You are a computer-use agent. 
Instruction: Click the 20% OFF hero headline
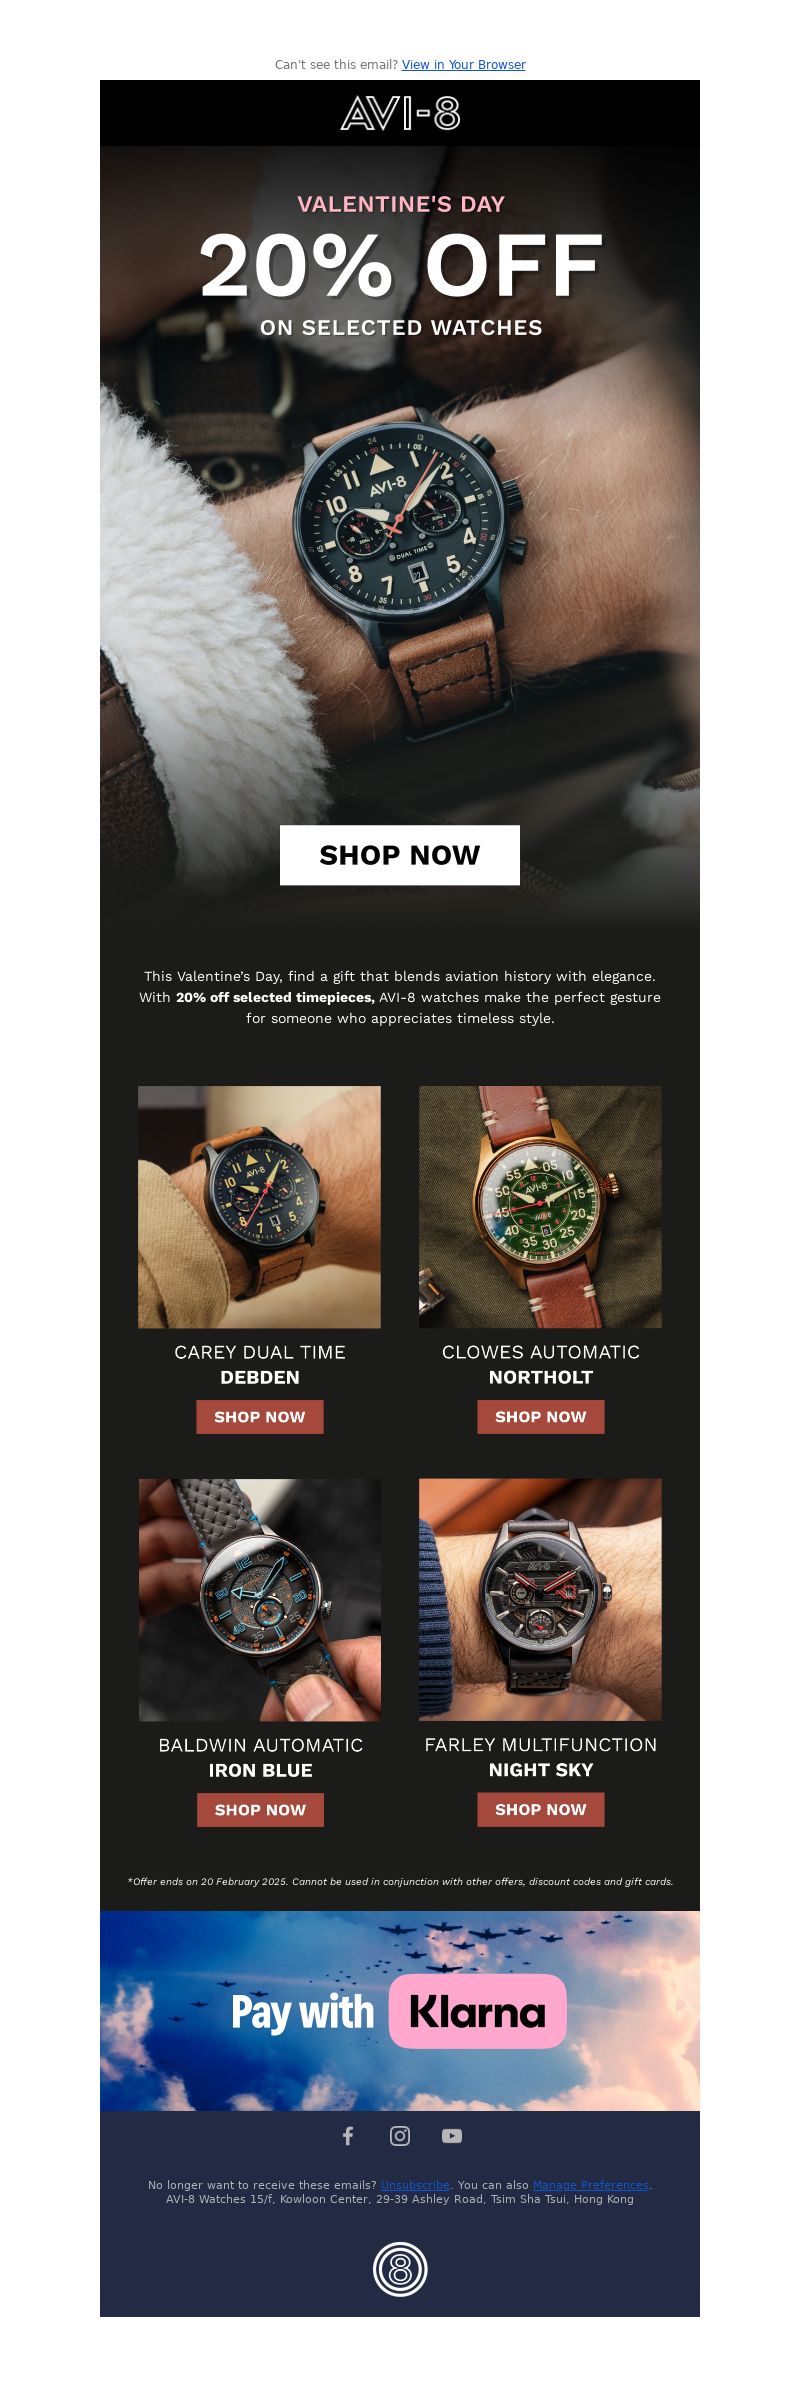pos(400,266)
